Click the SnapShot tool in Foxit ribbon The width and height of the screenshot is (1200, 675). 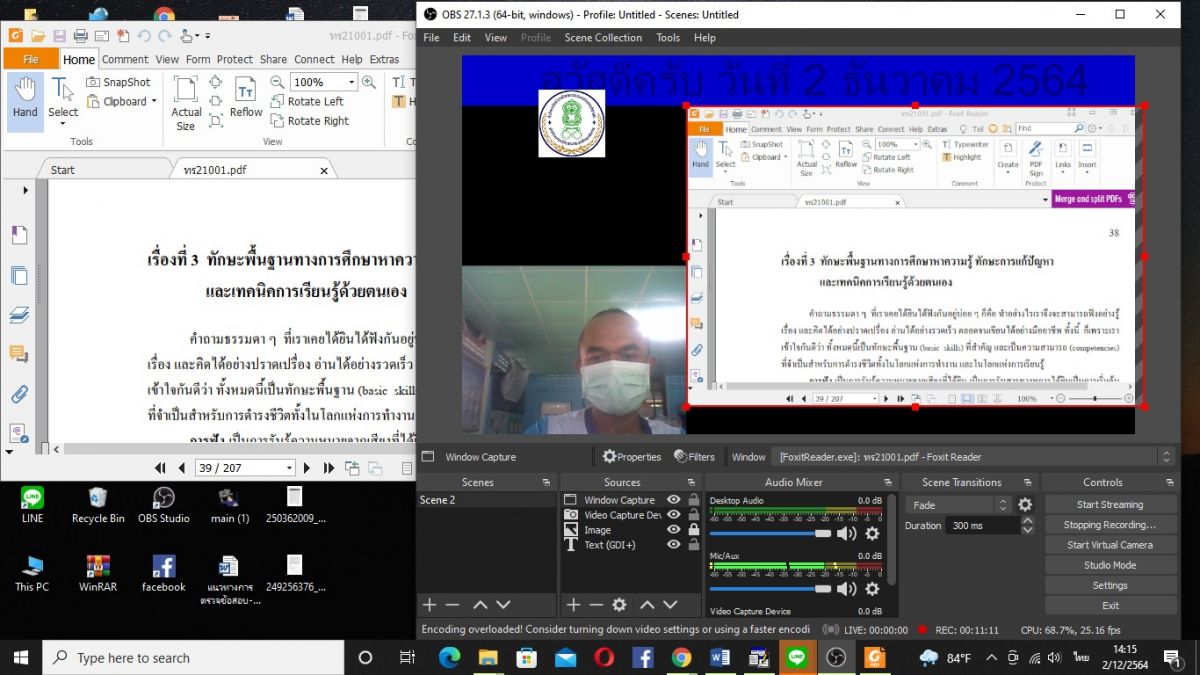click(x=118, y=82)
